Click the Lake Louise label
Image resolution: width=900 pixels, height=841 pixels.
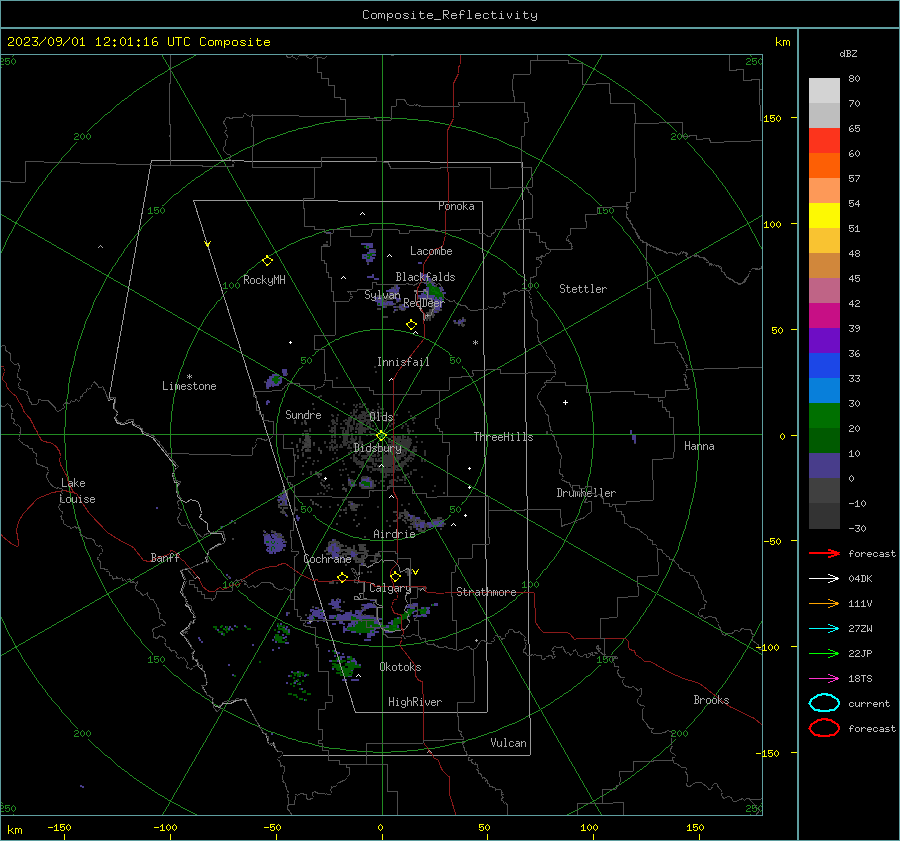pos(77,491)
